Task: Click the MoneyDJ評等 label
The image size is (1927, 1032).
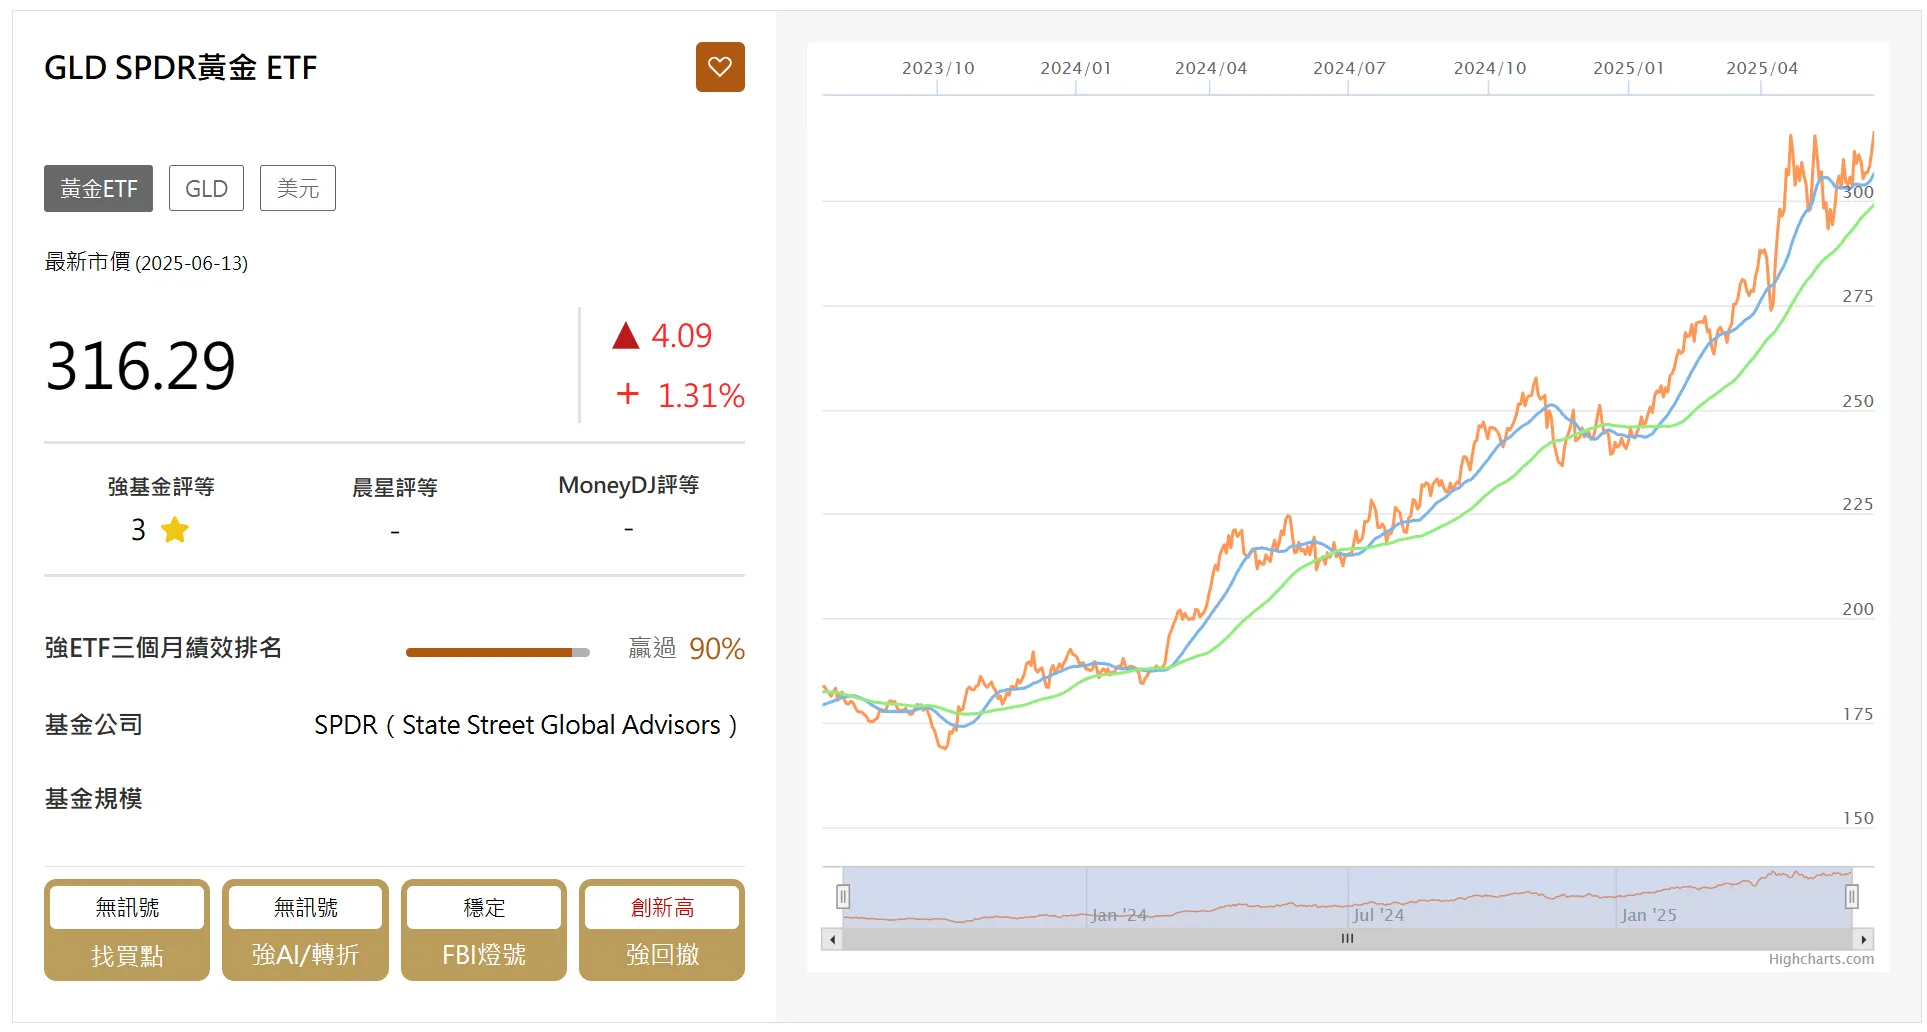Action: coord(628,486)
